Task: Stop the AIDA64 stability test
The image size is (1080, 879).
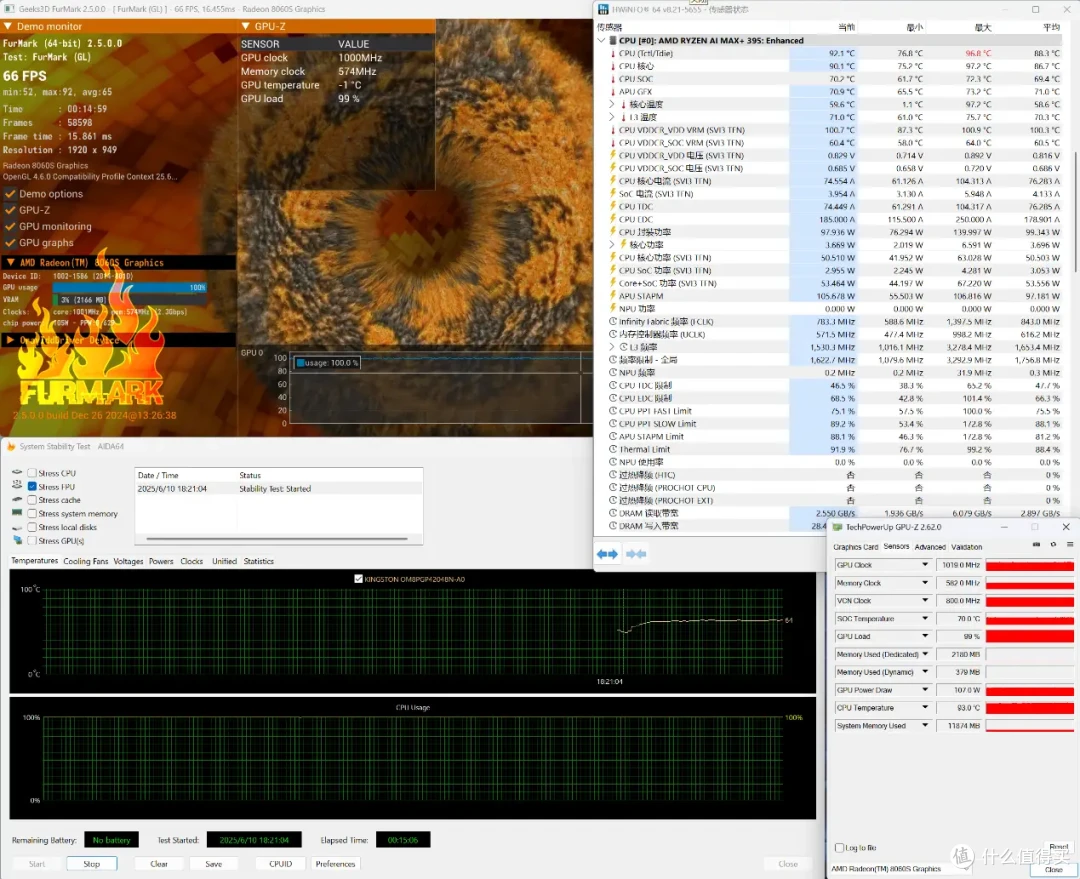Action: coord(92,864)
